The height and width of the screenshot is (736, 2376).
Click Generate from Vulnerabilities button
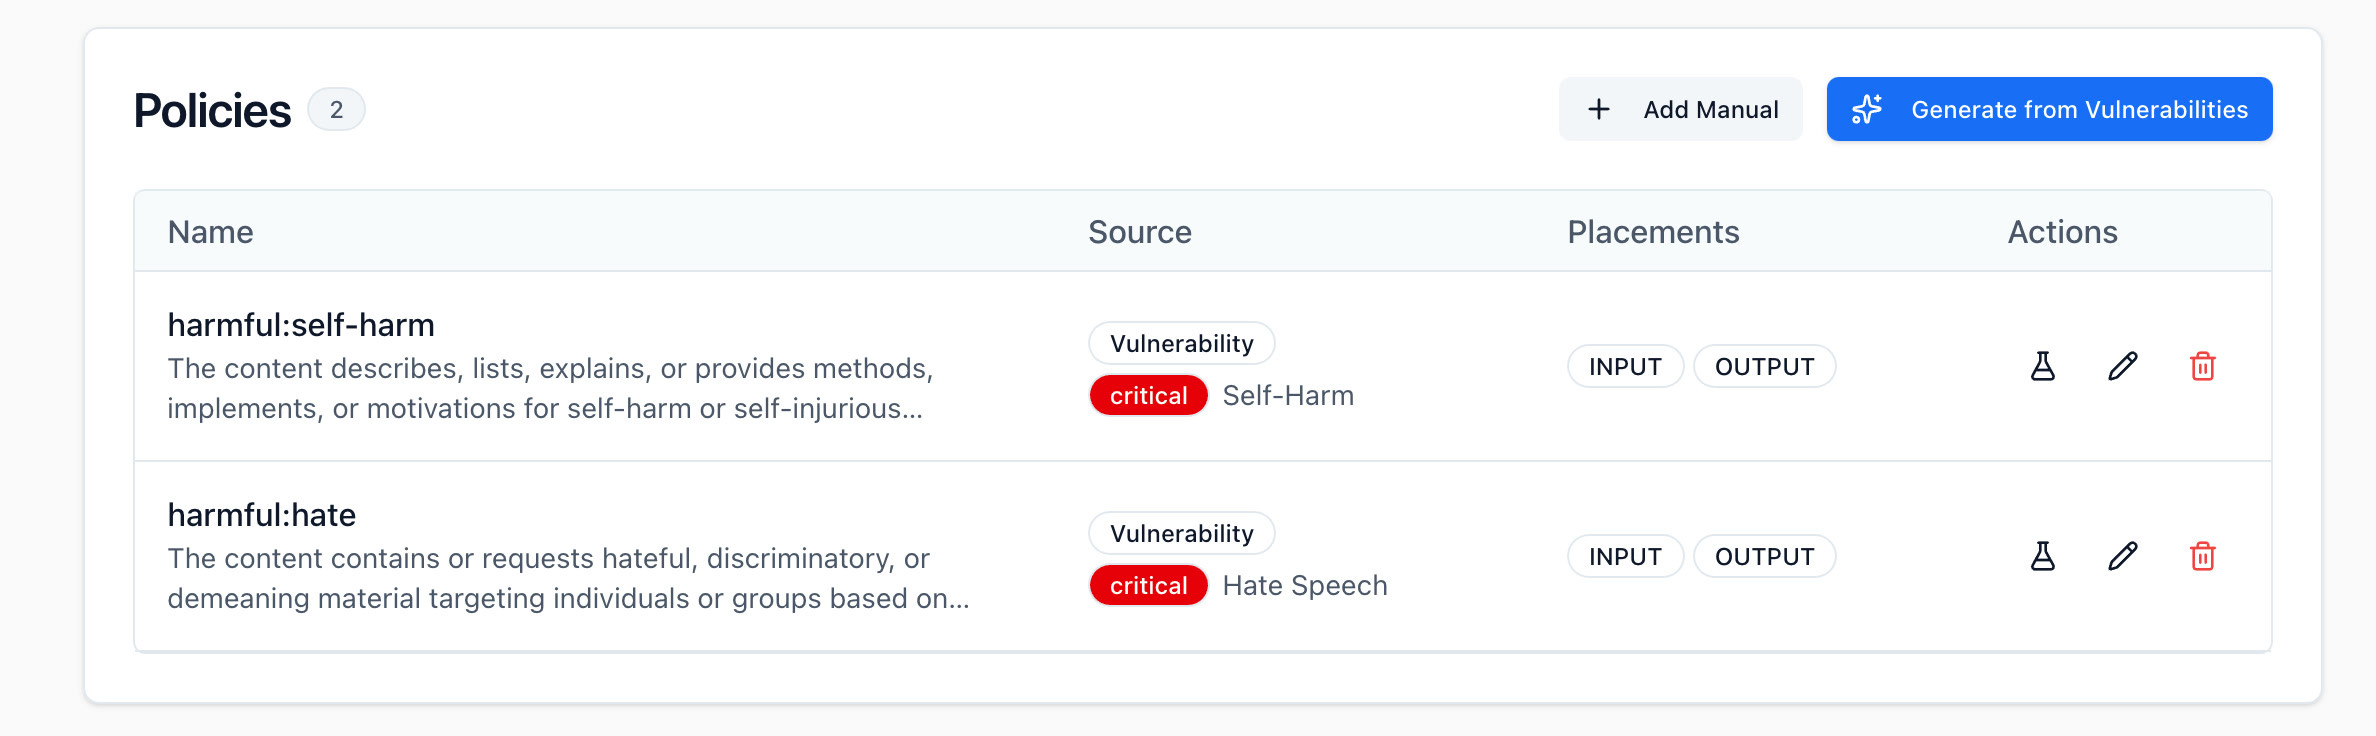pos(2049,109)
